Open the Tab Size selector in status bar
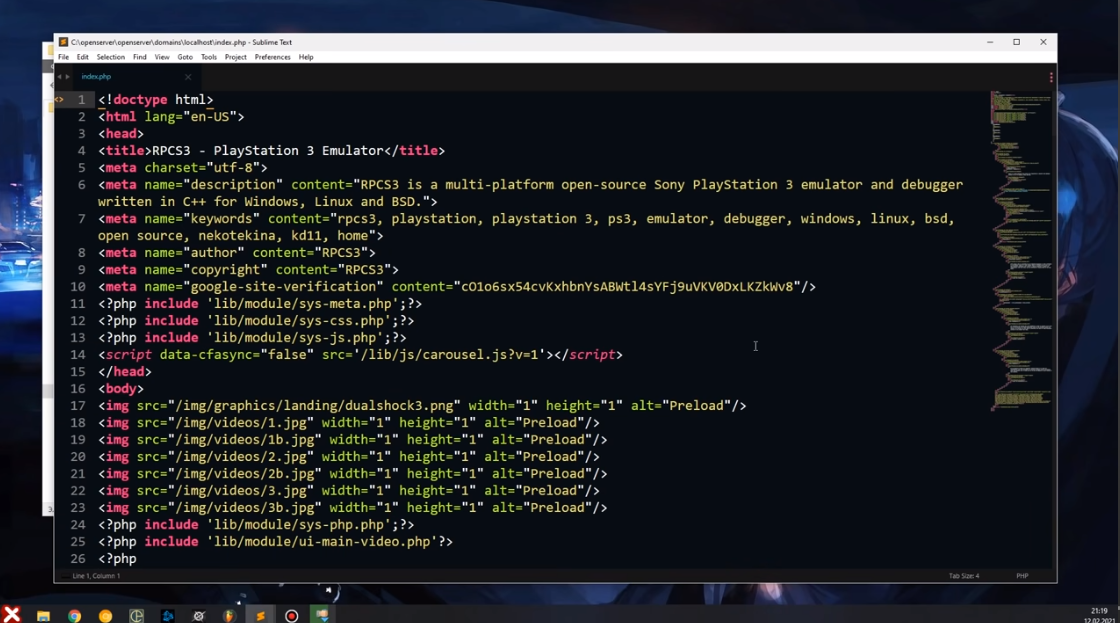This screenshot has height=623, width=1120. 964,576
